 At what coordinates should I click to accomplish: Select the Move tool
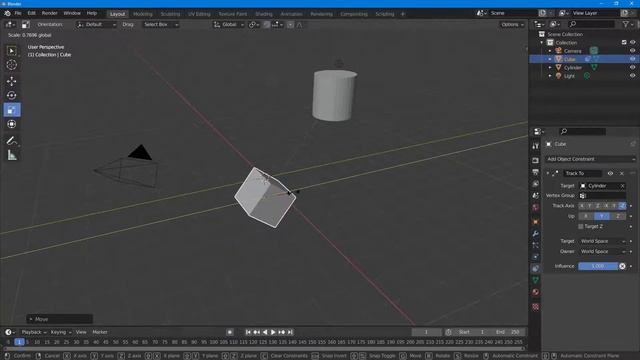pyautogui.click(x=12, y=81)
